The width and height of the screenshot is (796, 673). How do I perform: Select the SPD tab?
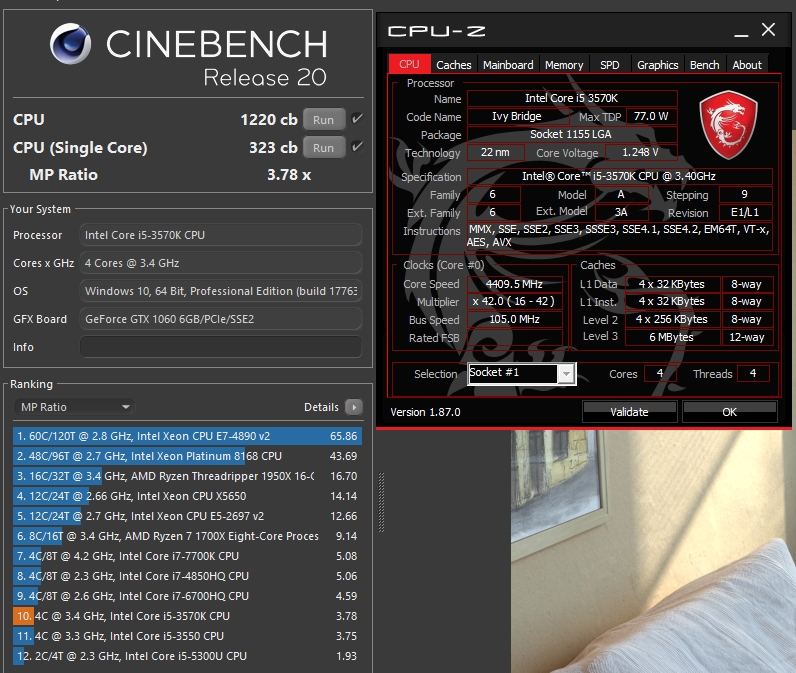pos(610,65)
